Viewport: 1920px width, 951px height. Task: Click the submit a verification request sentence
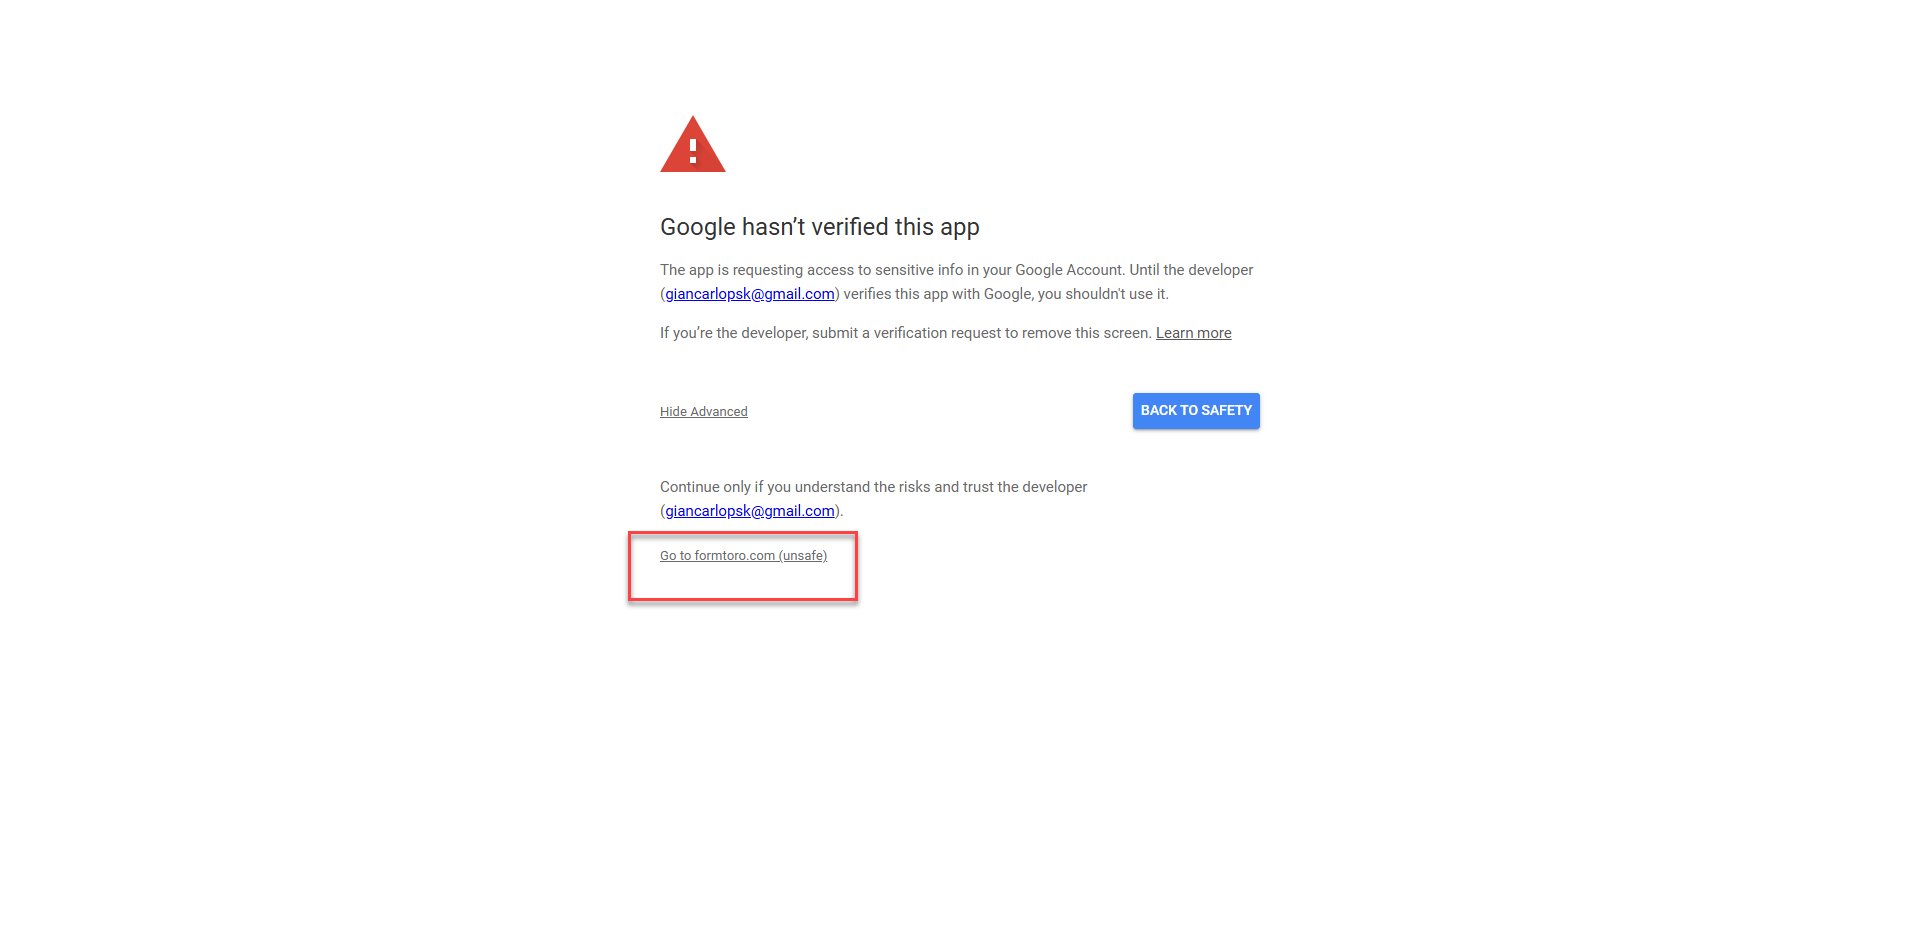[x=906, y=333]
